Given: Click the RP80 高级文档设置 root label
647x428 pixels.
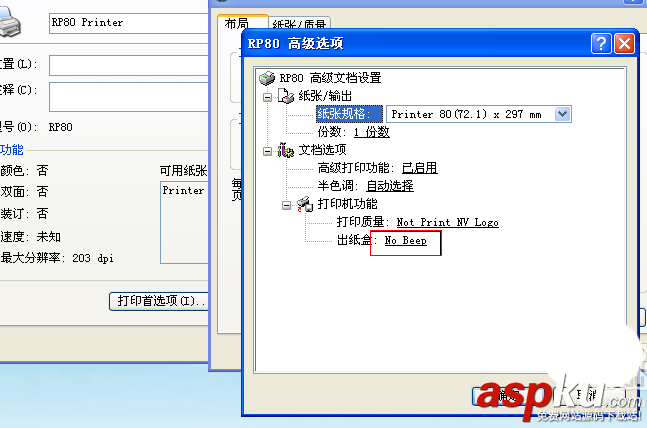Looking at the screenshot, I should coord(331,78).
